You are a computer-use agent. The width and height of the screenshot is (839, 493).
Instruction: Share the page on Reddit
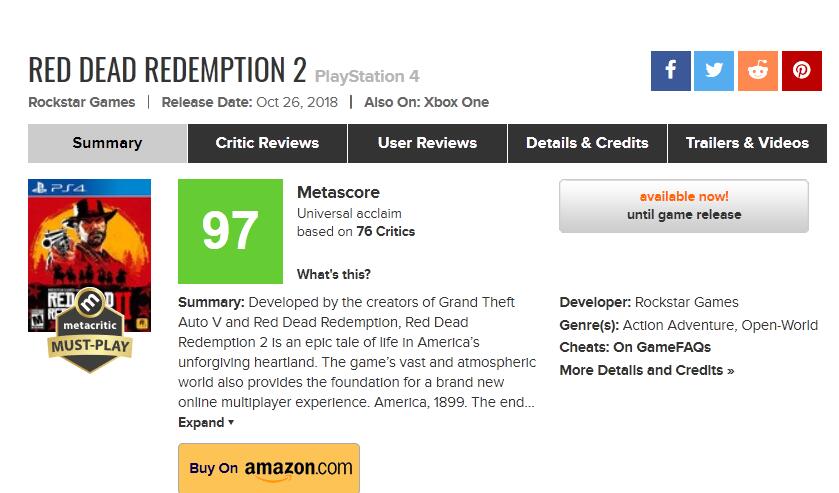coord(758,71)
